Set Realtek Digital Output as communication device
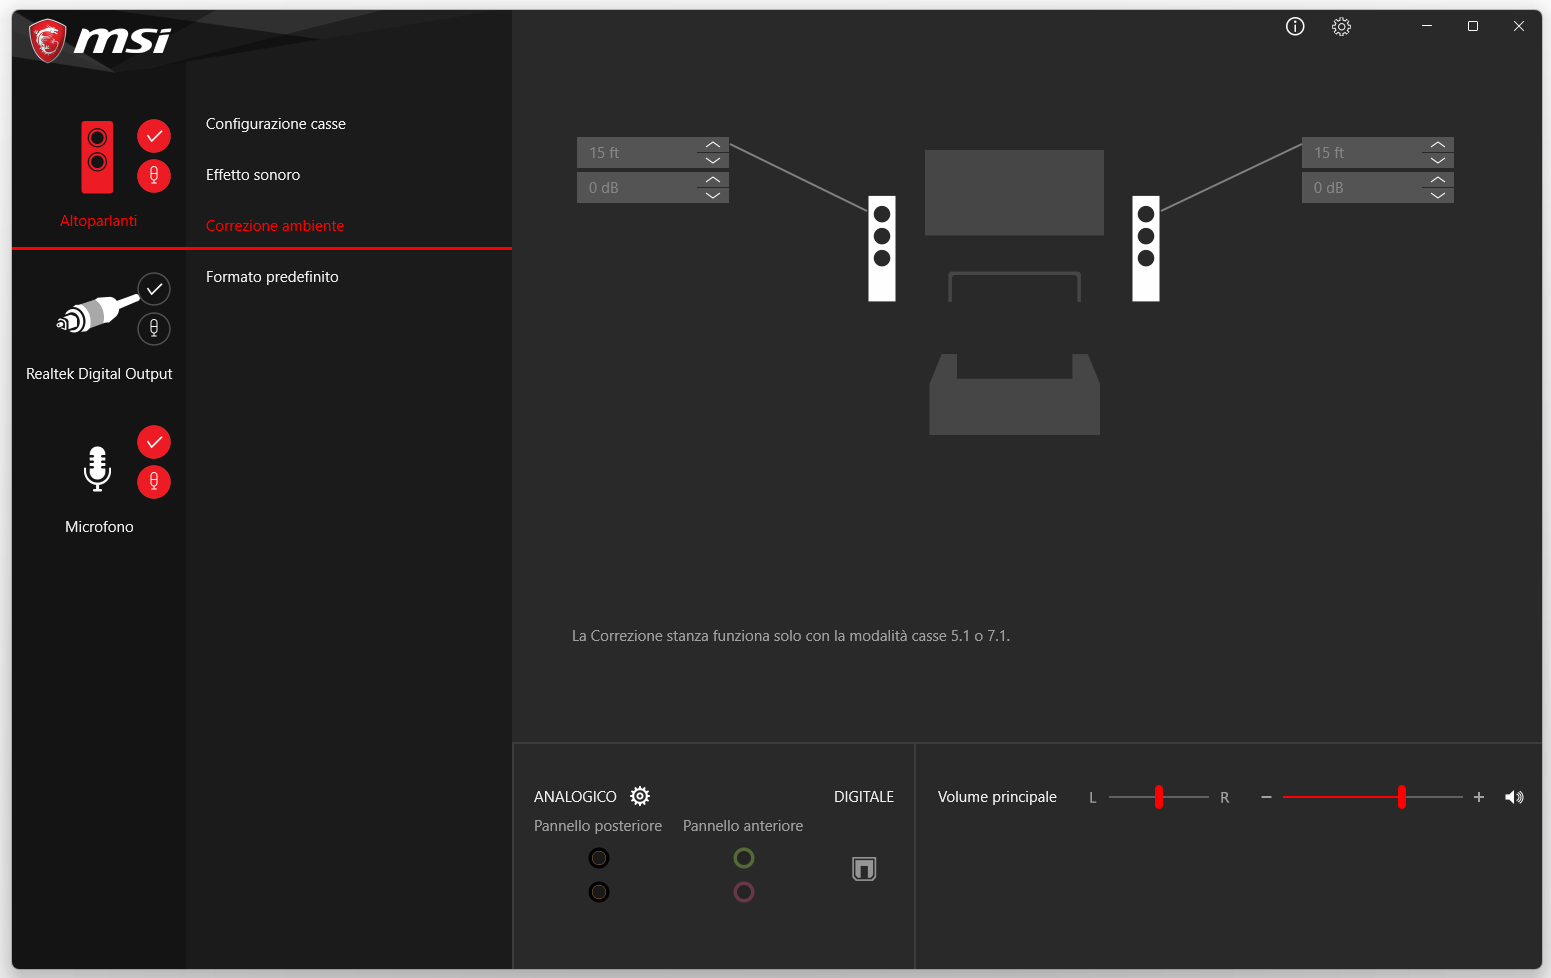 point(154,329)
